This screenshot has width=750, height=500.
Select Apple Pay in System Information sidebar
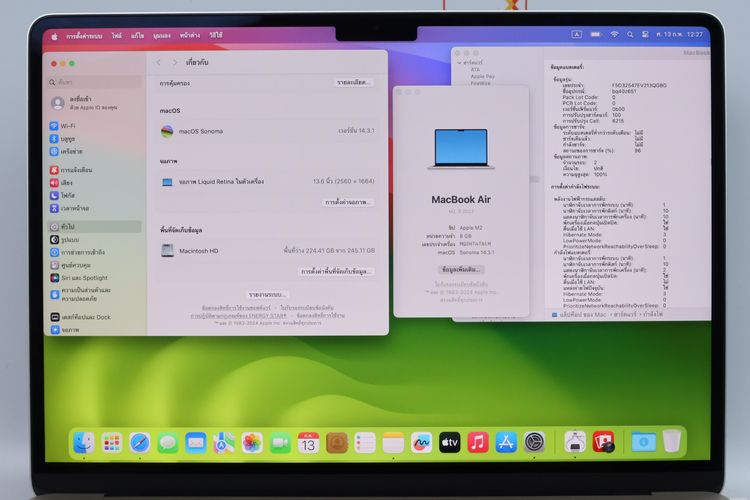tap(482, 76)
